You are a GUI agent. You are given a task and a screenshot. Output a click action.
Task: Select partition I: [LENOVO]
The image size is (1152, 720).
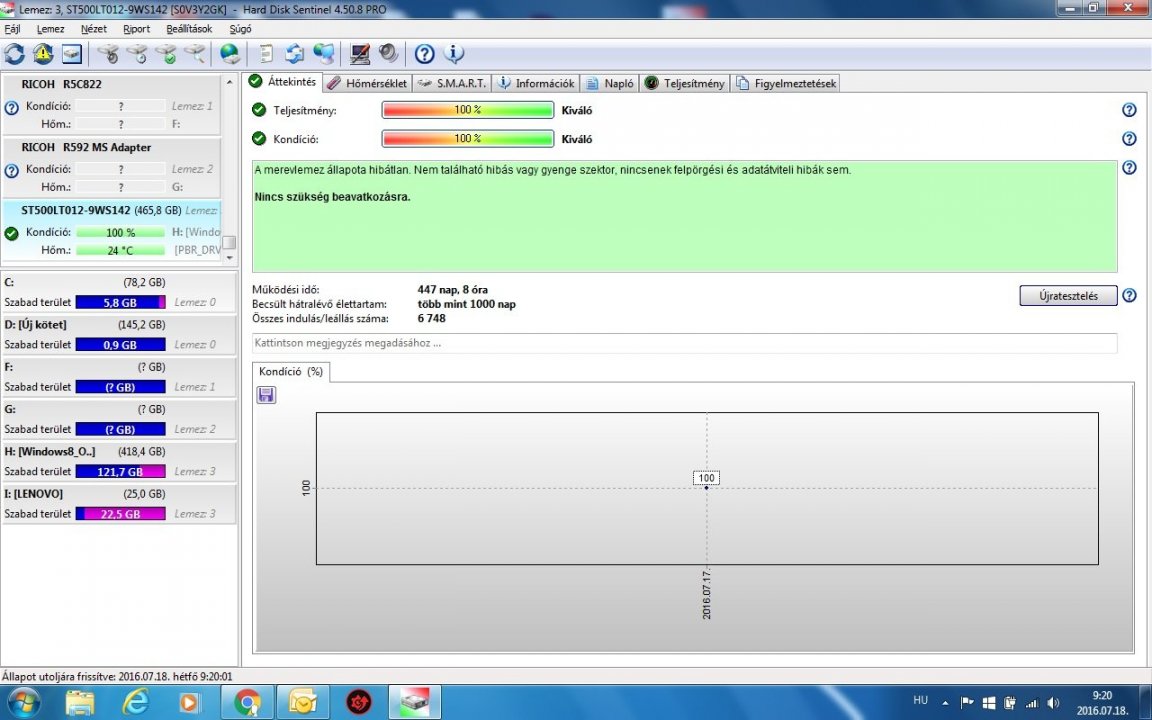point(118,504)
